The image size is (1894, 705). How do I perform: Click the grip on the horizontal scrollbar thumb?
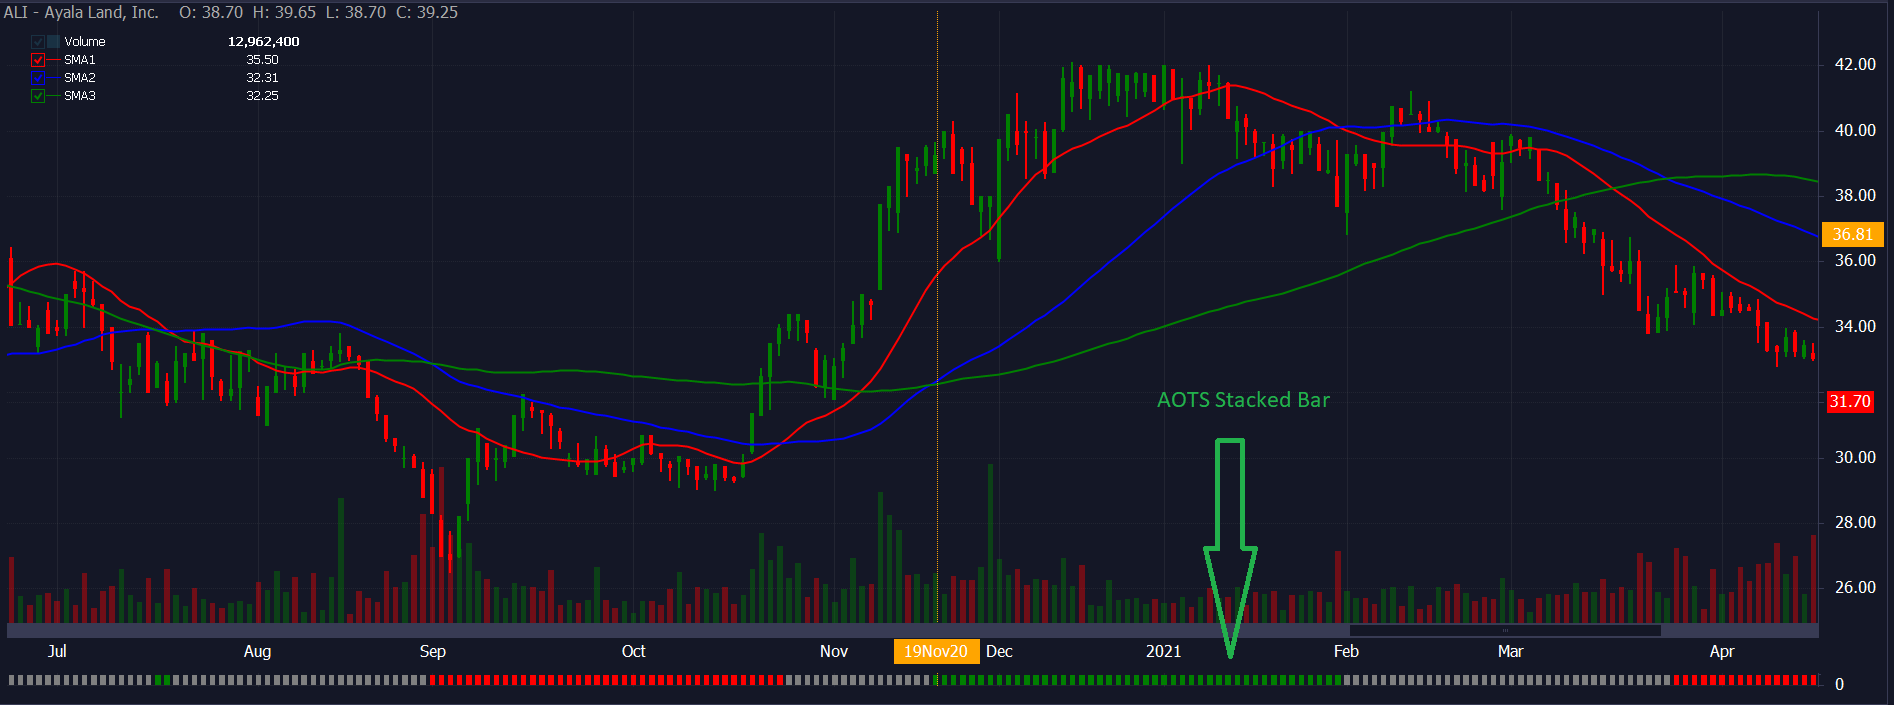click(x=1505, y=631)
